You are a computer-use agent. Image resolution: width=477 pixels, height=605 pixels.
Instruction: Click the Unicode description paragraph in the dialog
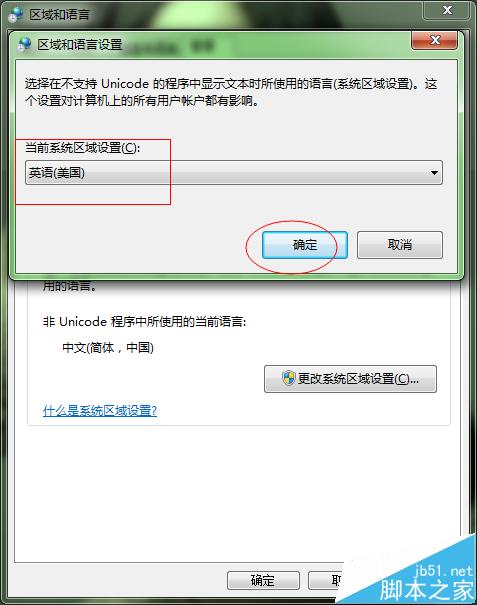point(231,92)
